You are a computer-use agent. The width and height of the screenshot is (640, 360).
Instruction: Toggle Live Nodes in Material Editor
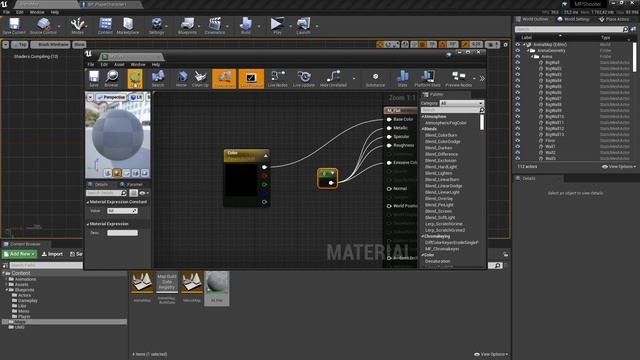pos(278,78)
